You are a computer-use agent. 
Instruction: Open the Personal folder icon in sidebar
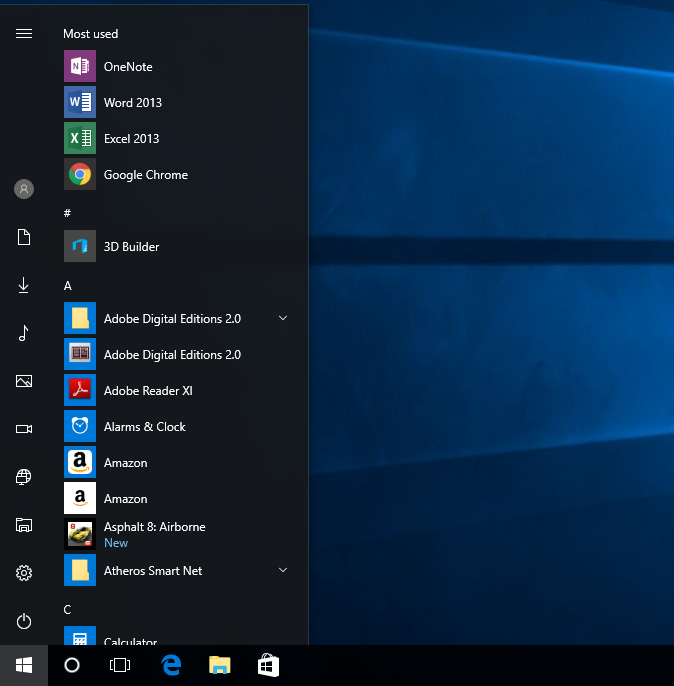click(x=24, y=525)
